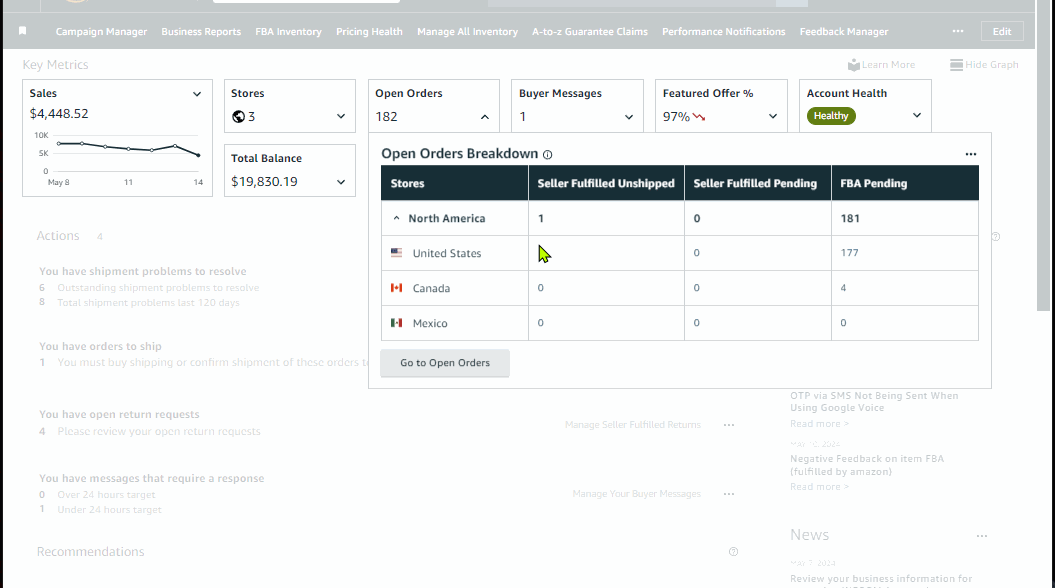Open the three-dot menu beside Feedback Manager

click(957, 31)
